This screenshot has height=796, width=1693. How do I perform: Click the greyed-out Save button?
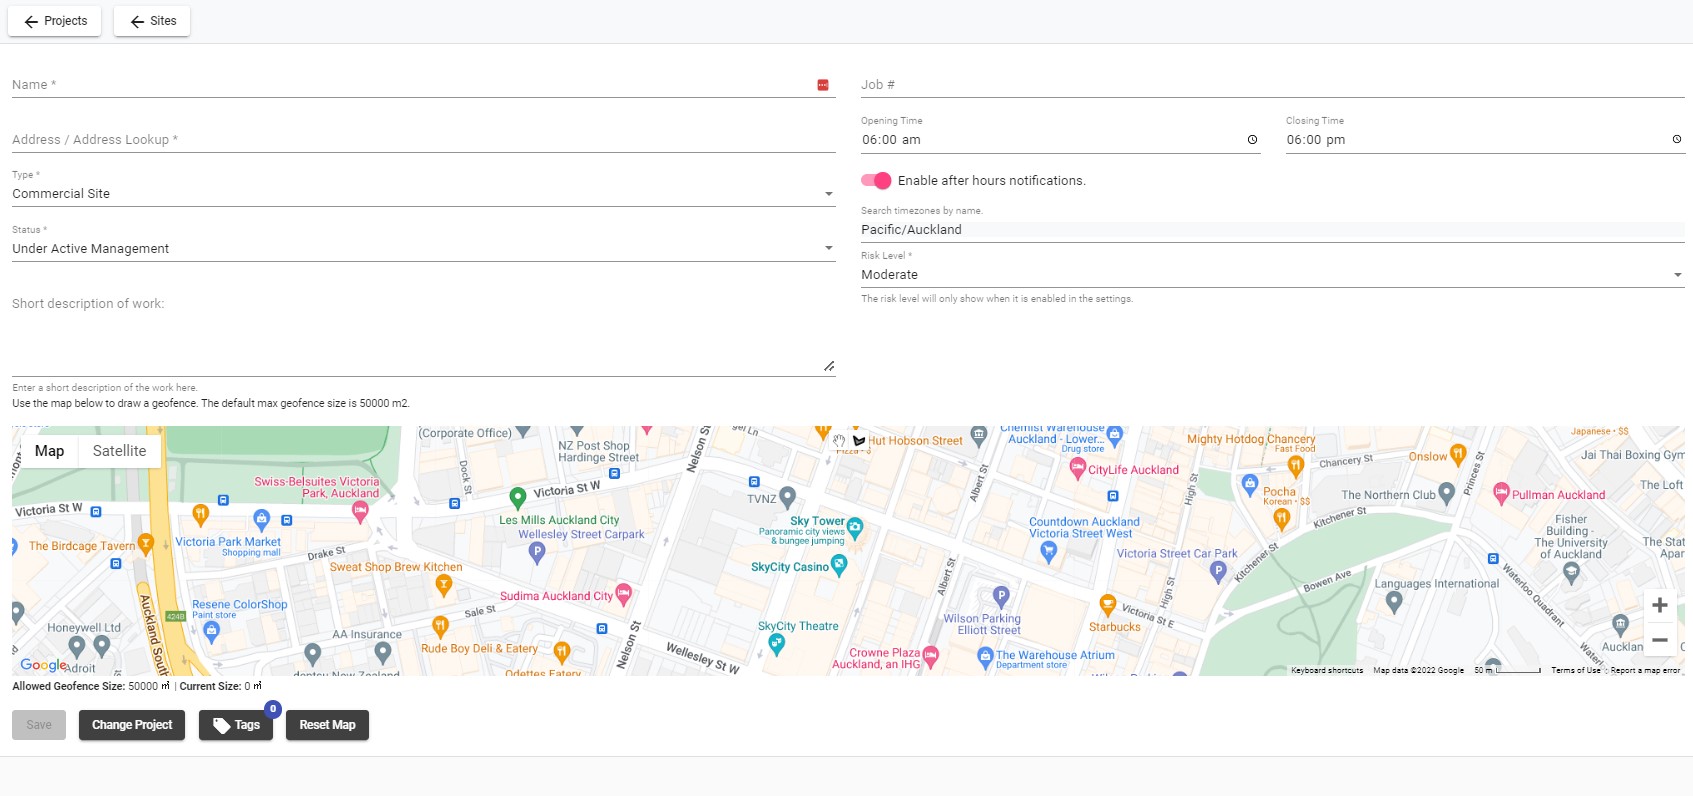39,725
